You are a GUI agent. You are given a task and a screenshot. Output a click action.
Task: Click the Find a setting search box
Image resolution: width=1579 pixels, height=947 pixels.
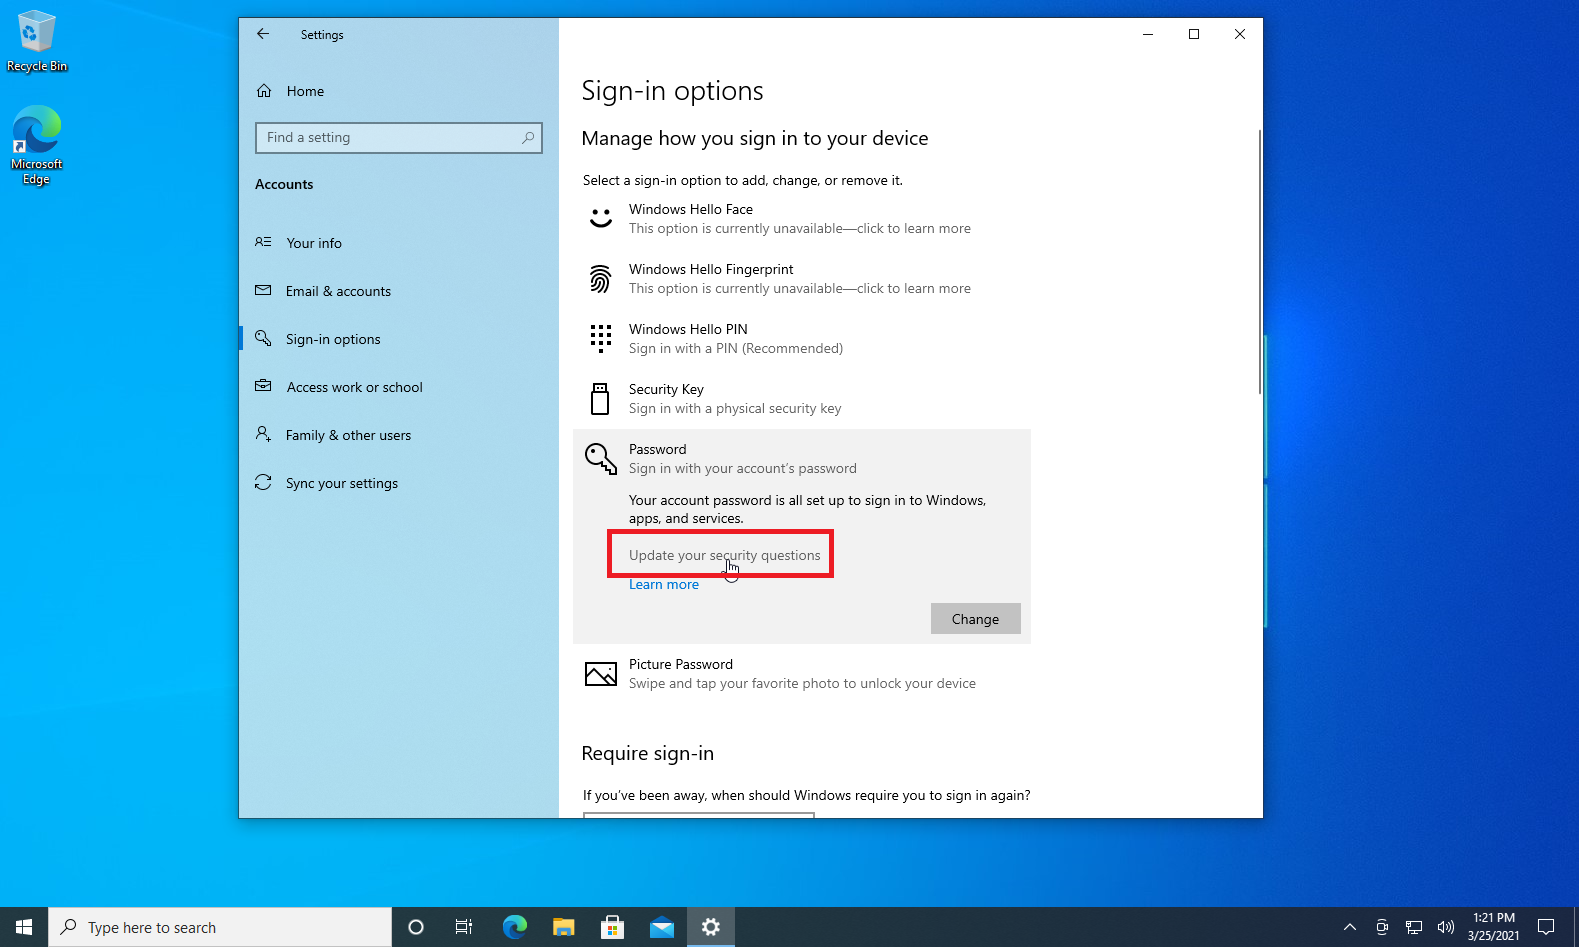[x=399, y=137]
